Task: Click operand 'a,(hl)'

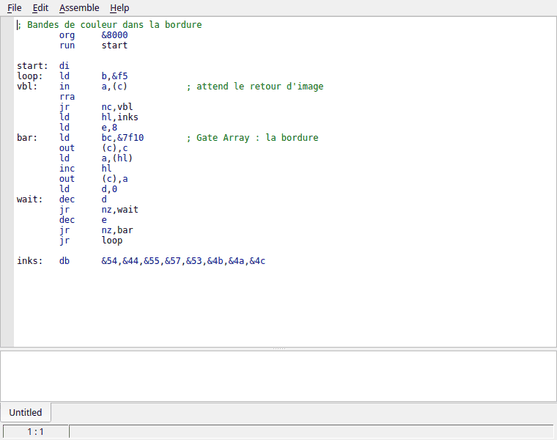Action: pyautogui.click(x=117, y=158)
